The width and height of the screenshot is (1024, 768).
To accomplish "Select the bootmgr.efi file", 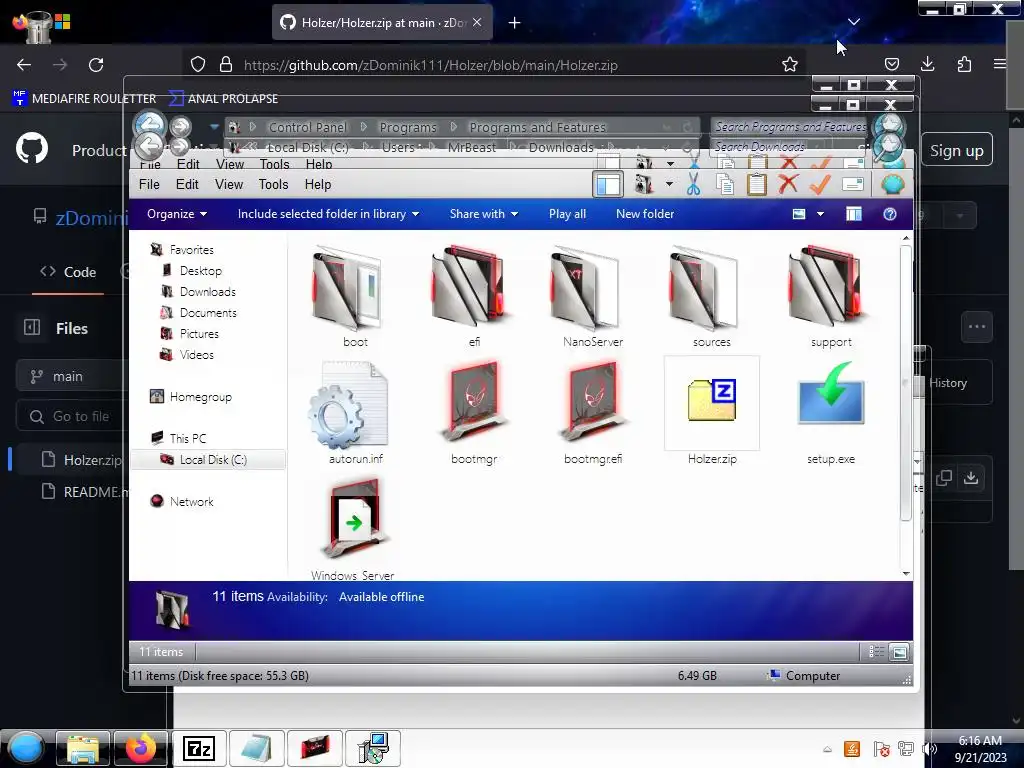I will pos(592,413).
